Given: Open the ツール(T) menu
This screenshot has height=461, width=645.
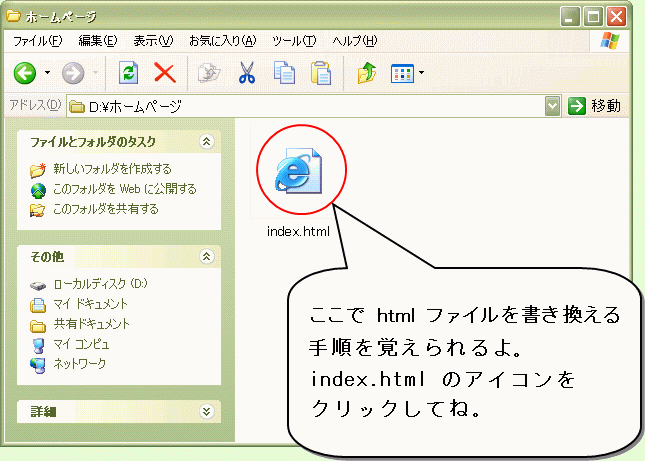Looking at the screenshot, I should (294, 41).
